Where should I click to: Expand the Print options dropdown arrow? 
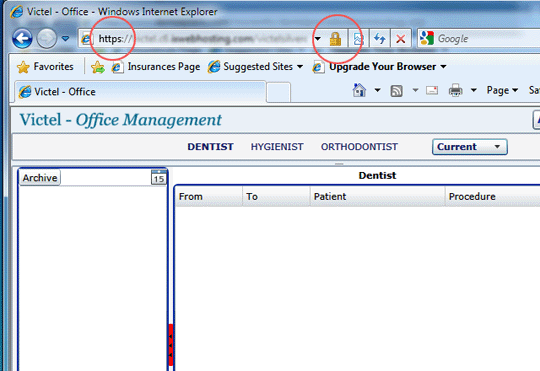point(474,90)
